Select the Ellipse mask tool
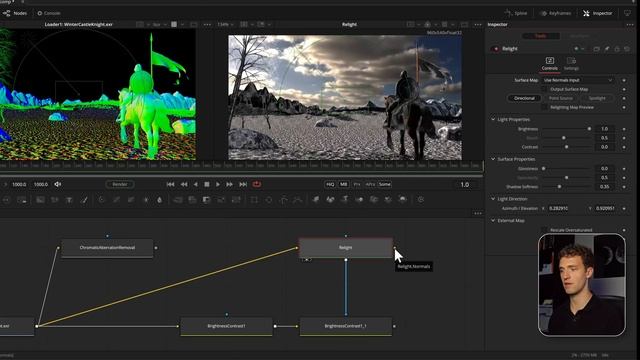 [x=269, y=200]
